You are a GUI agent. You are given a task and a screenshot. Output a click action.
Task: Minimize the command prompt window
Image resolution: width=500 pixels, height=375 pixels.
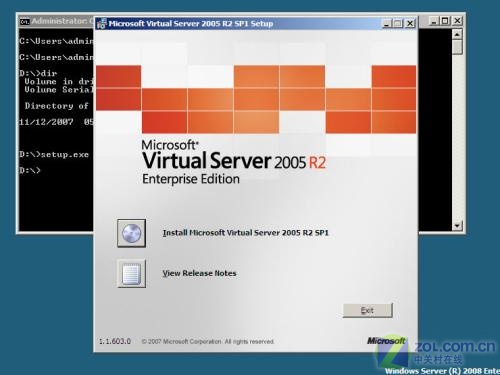[433, 21]
